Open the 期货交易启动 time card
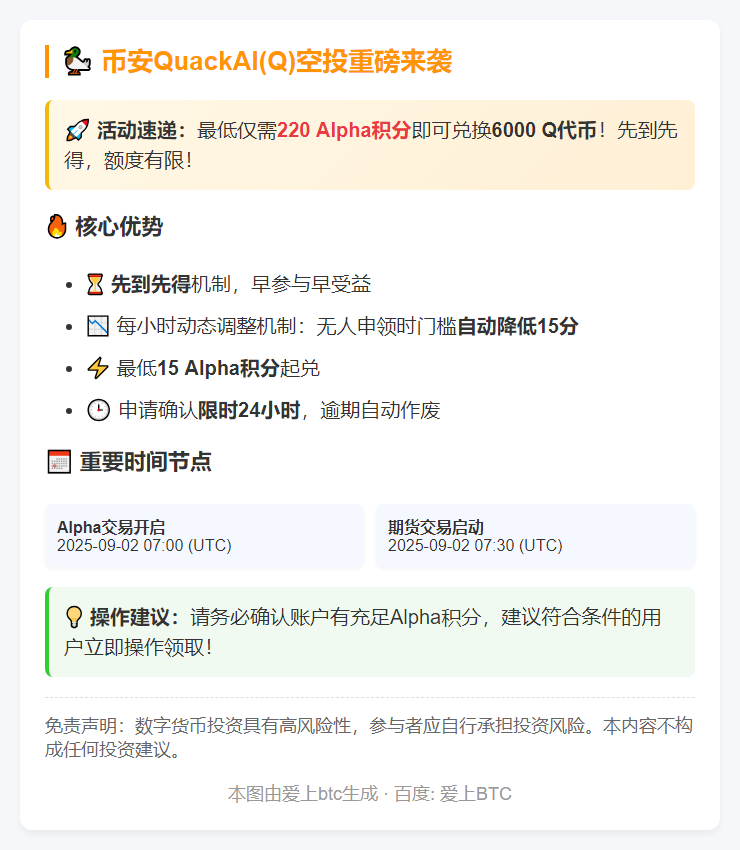740x850 pixels. tap(535, 536)
